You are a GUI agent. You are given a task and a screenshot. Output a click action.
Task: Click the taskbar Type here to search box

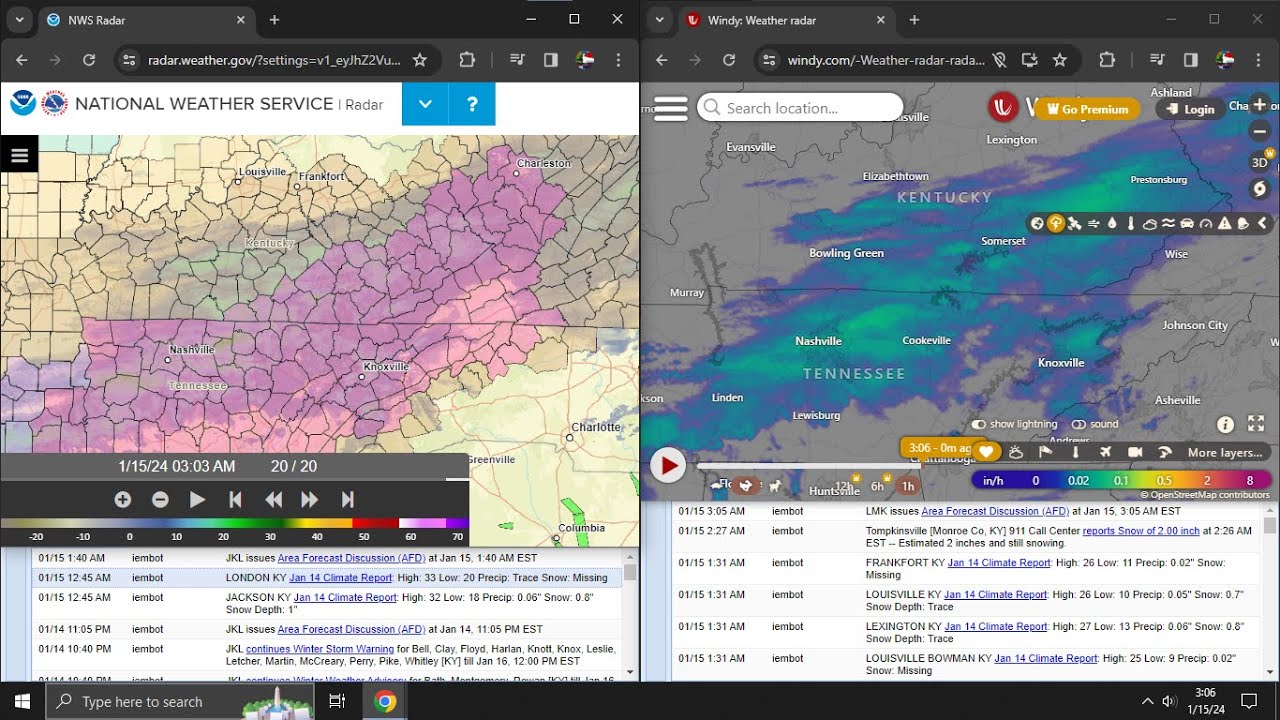(x=180, y=701)
